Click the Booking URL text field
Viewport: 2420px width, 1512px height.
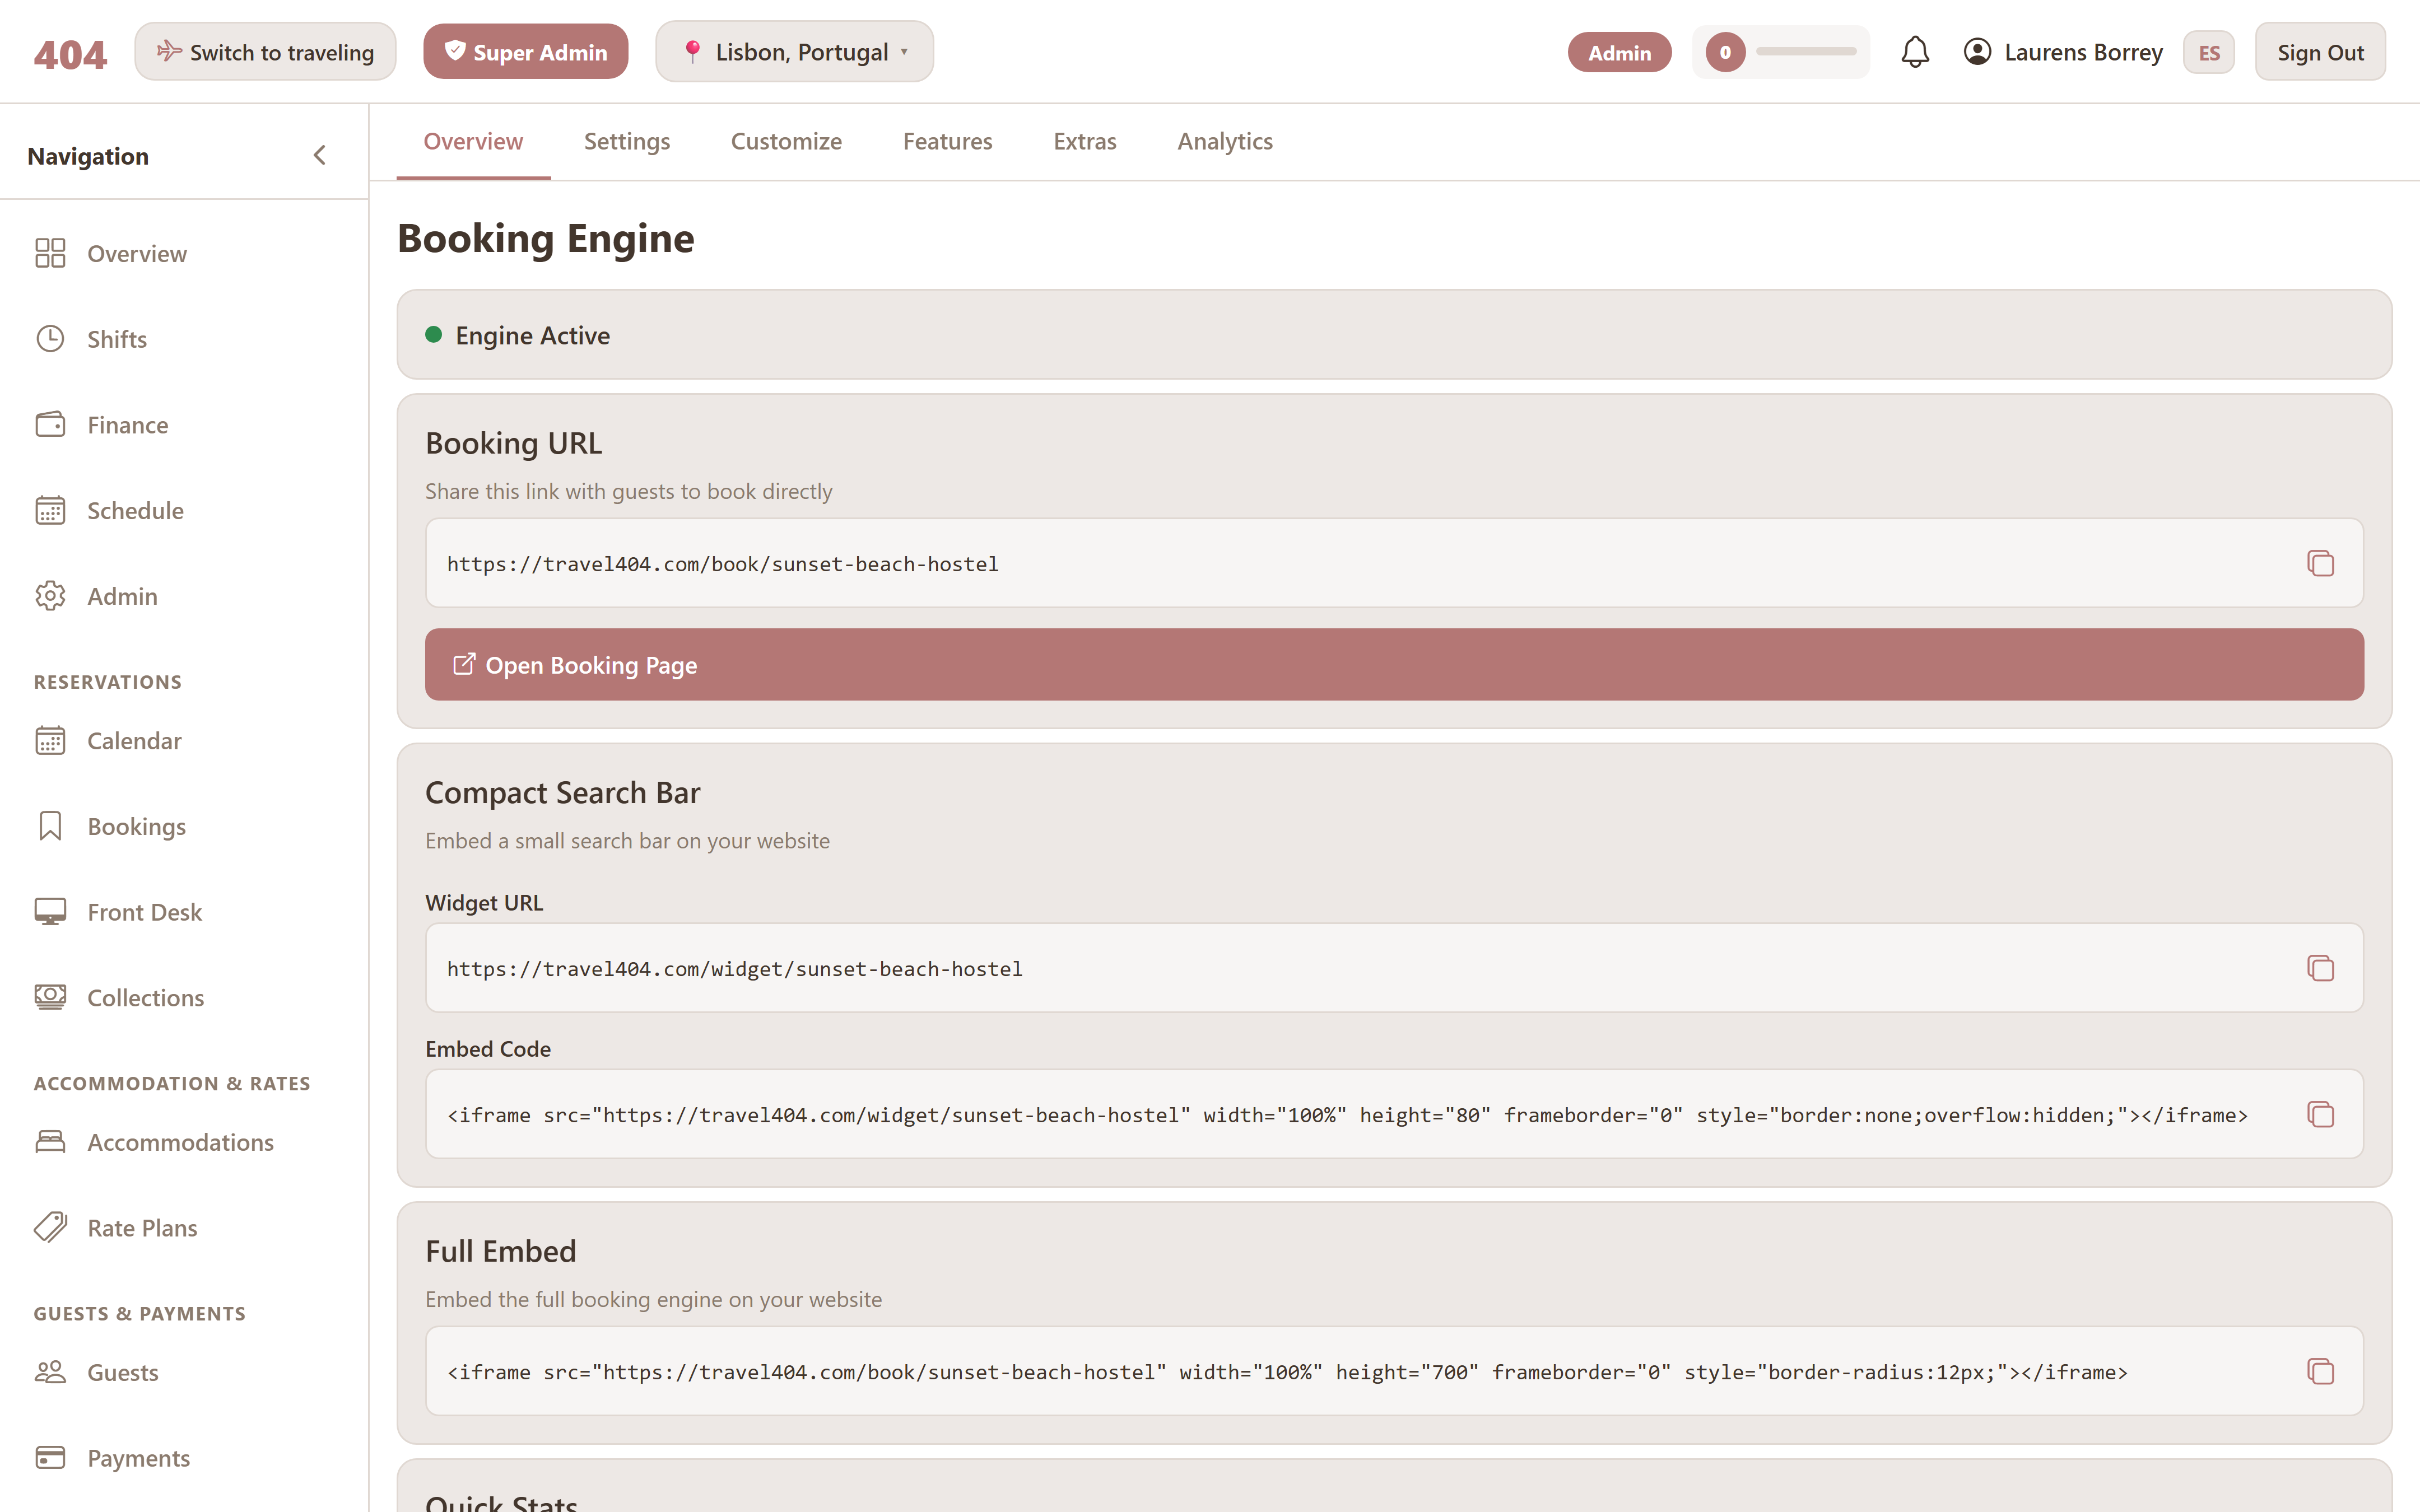pyautogui.click(x=1394, y=563)
